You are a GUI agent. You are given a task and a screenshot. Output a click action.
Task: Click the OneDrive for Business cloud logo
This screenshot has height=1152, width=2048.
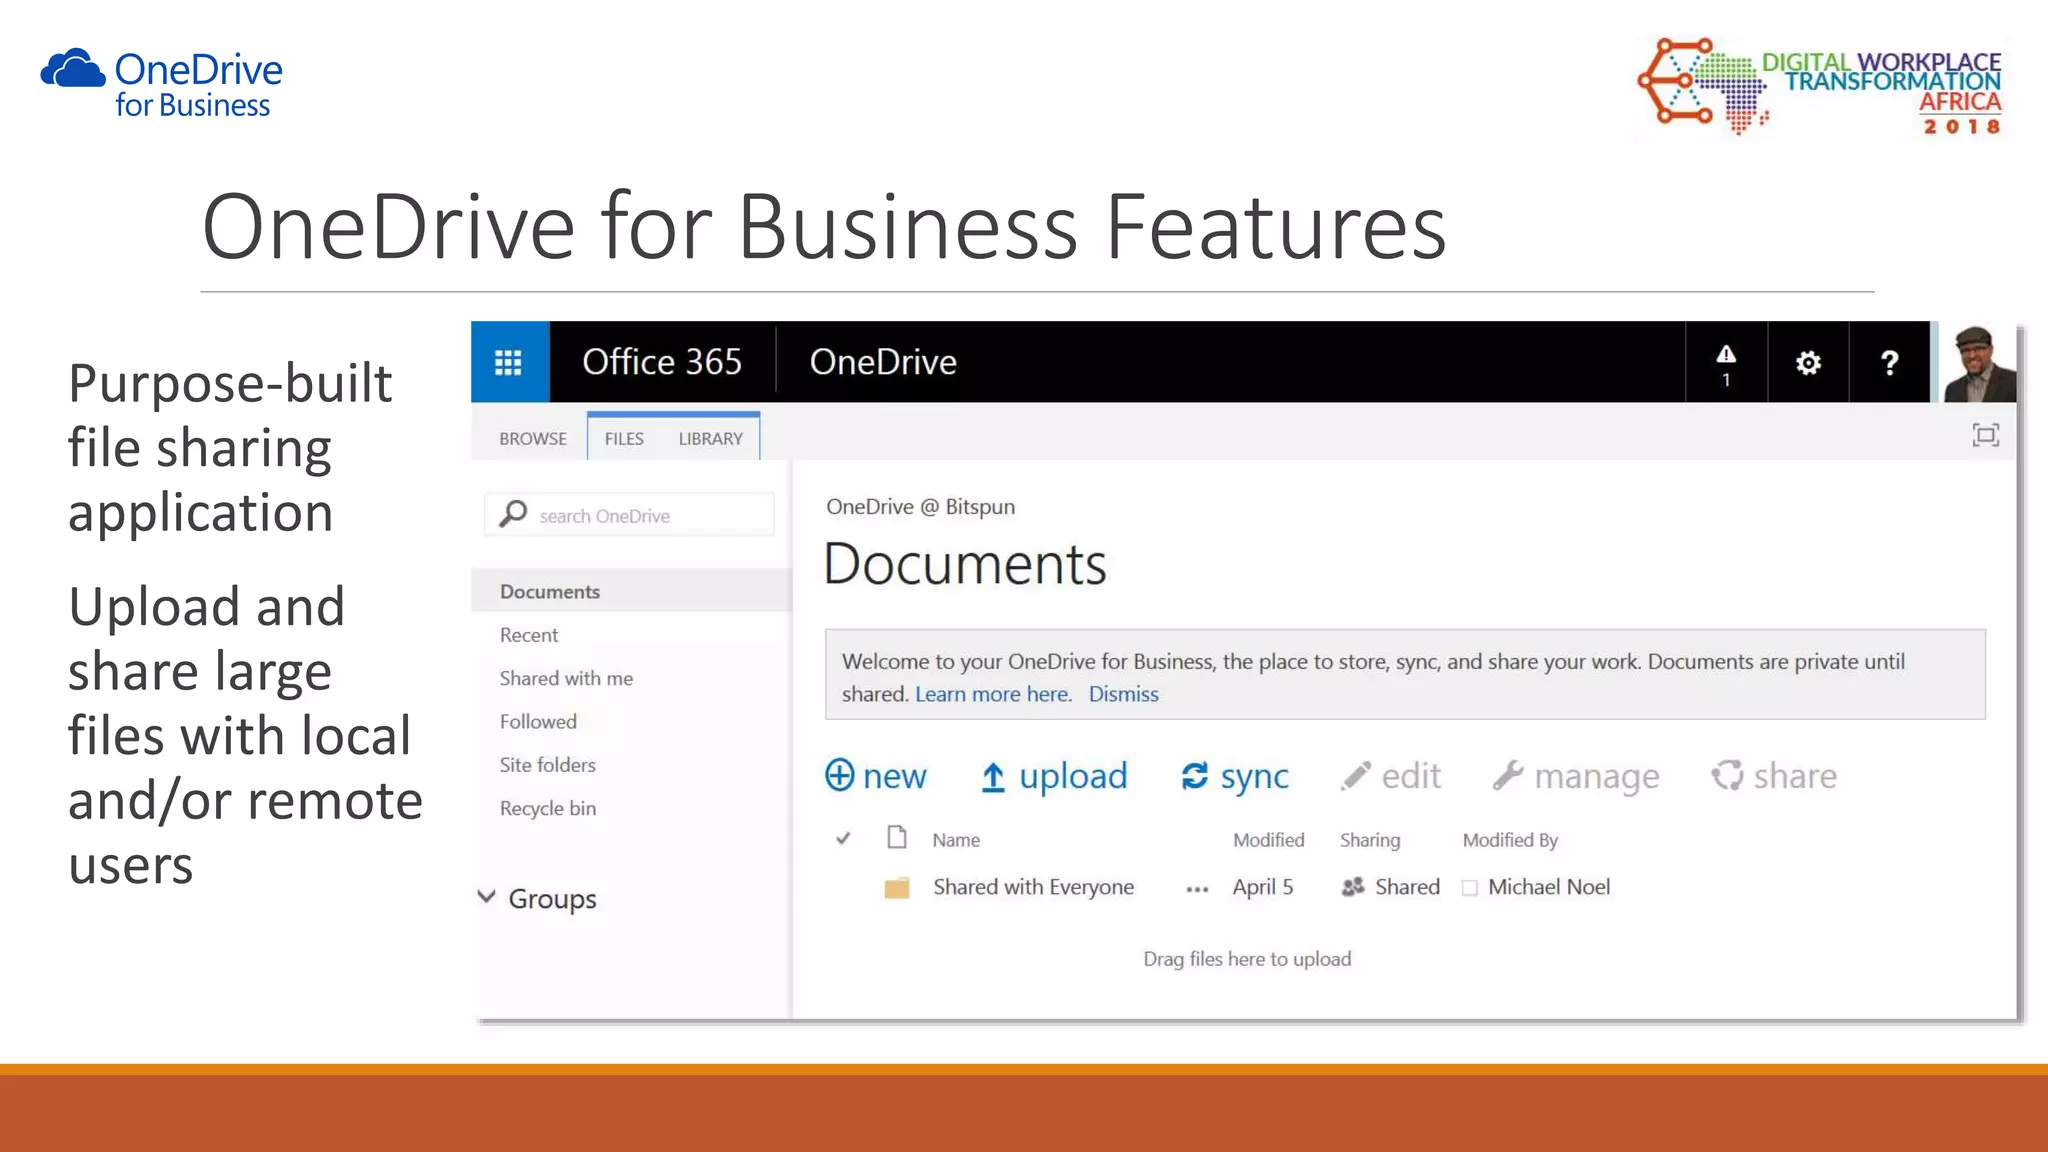pyautogui.click(x=72, y=69)
